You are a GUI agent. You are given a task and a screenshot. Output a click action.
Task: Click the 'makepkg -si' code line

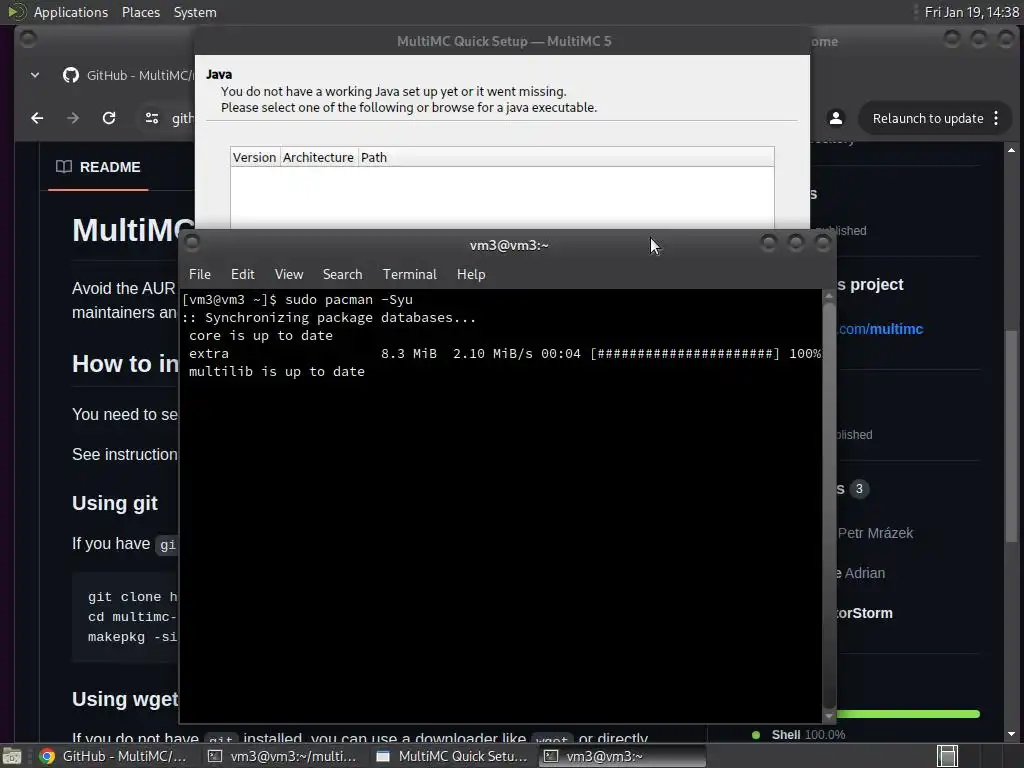point(132,637)
